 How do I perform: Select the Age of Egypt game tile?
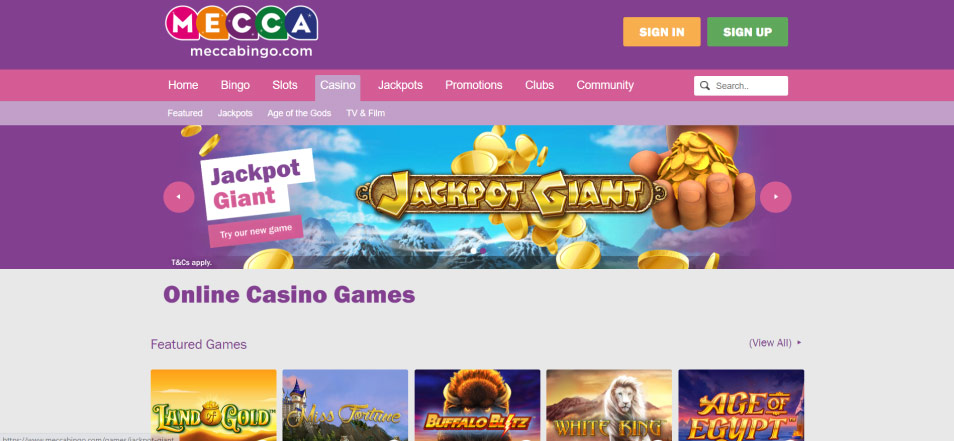coord(741,405)
